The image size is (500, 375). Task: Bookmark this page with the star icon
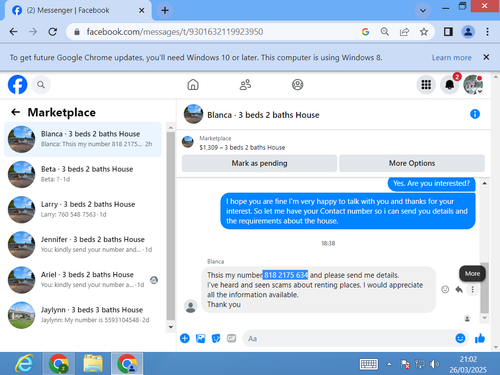[424, 32]
